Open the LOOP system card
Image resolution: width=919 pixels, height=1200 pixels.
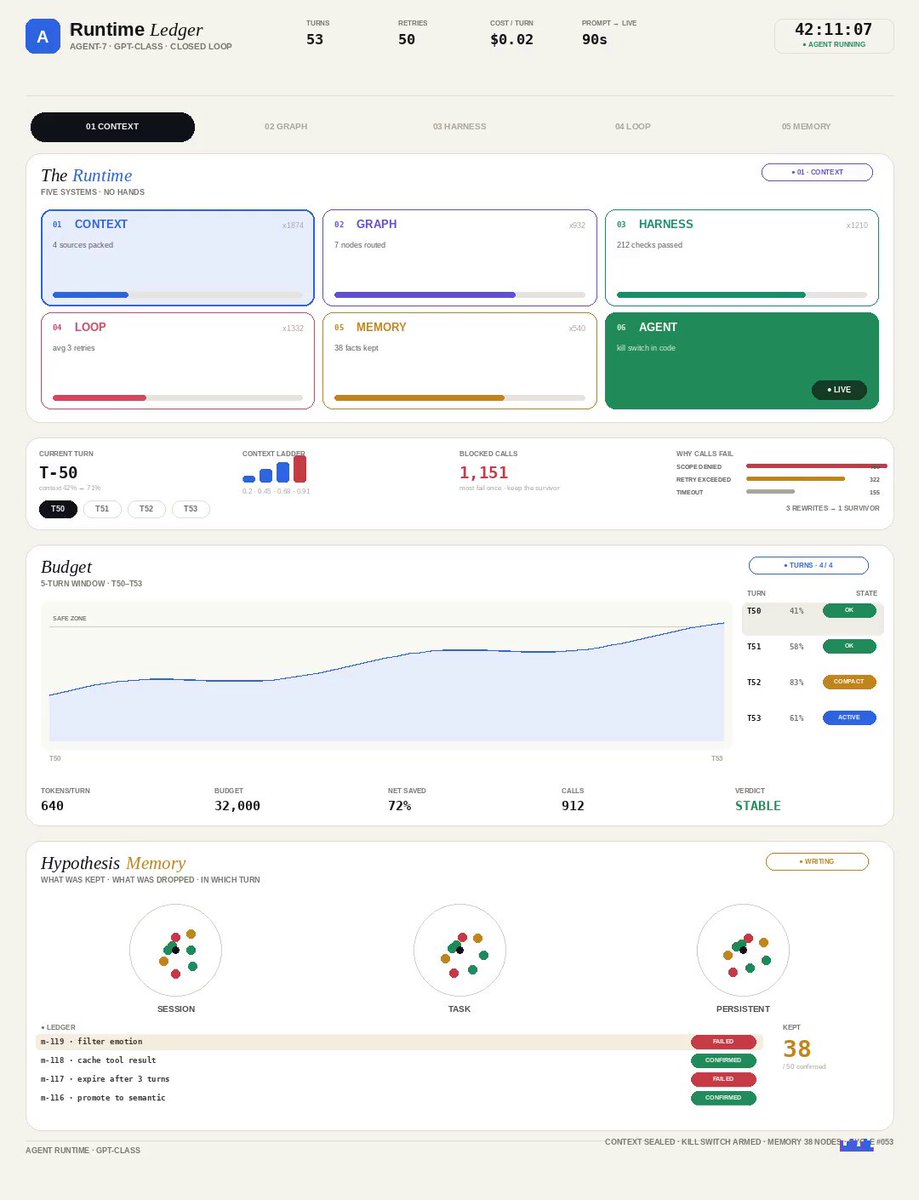(178, 361)
